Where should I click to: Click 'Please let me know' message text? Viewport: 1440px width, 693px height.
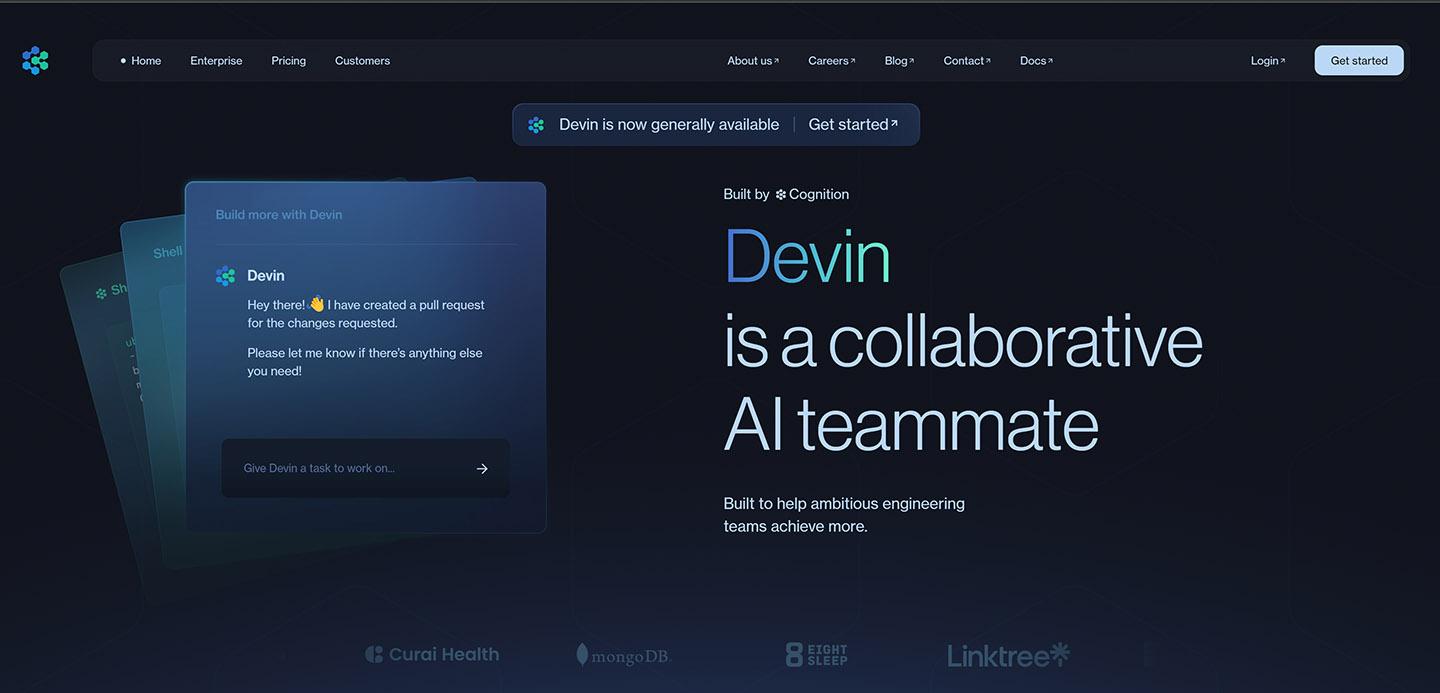[x=365, y=361]
